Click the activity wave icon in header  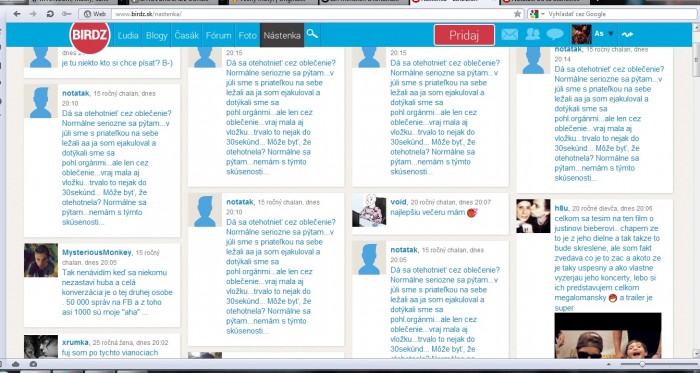coord(627,34)
